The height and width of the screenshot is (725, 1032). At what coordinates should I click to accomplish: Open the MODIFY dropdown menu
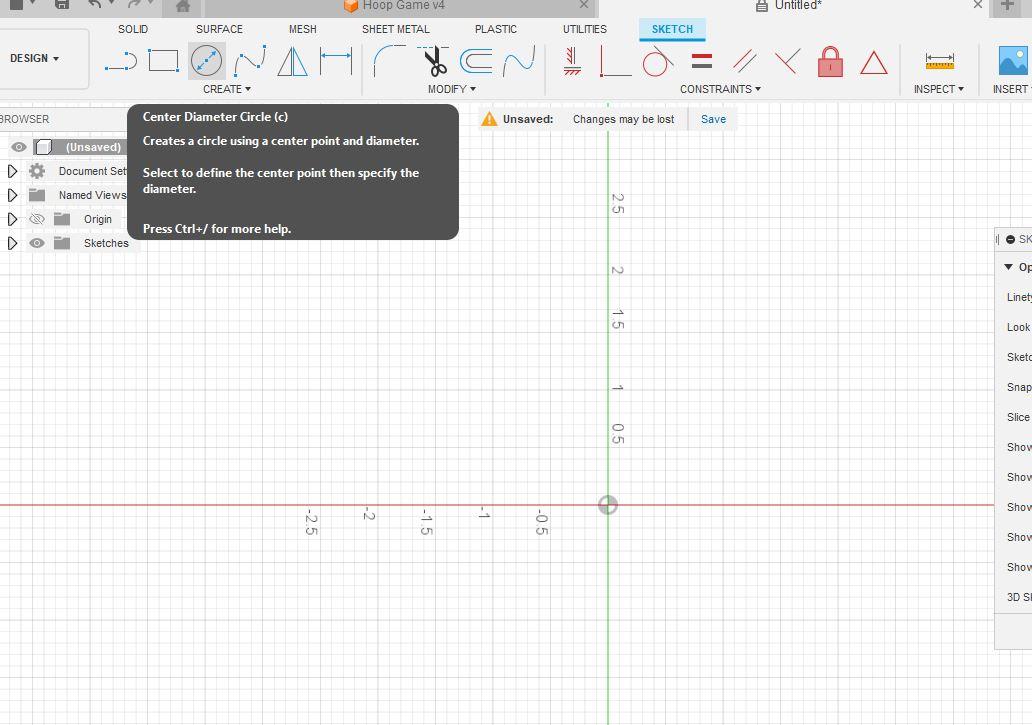pos(452,89)
